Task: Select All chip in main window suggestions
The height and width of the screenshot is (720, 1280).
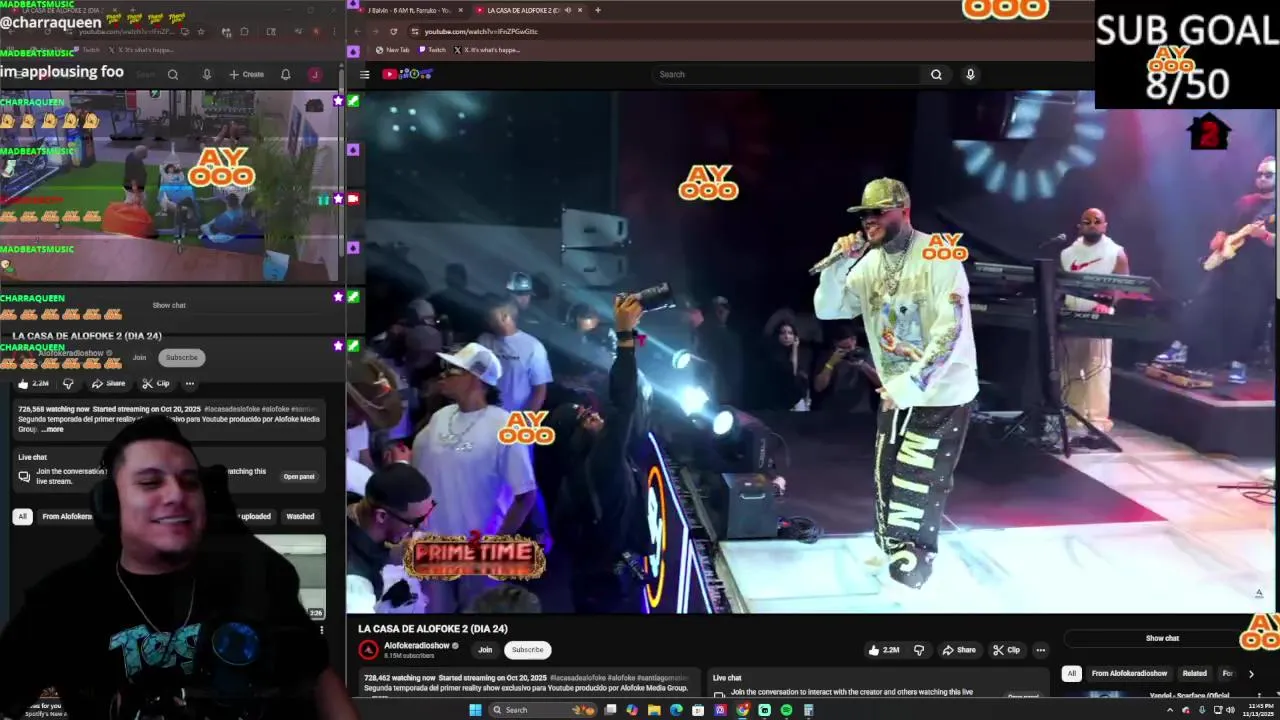Action: pos(1071,673)
